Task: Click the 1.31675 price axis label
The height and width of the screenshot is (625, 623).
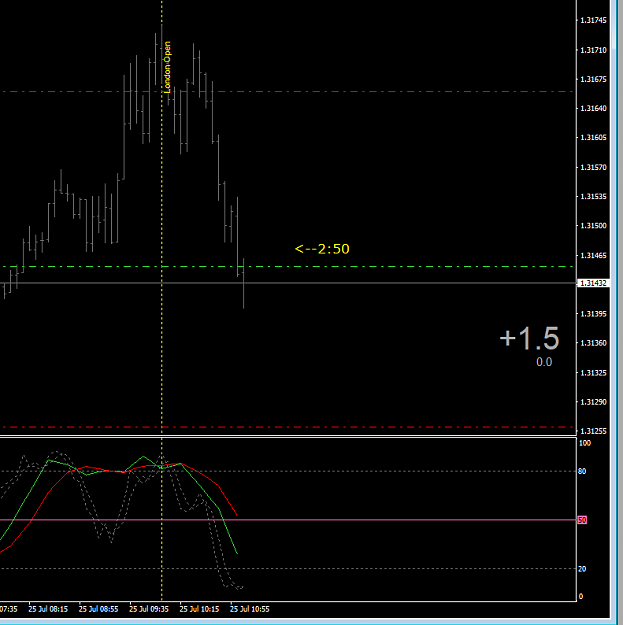Action: pos(594,79)
